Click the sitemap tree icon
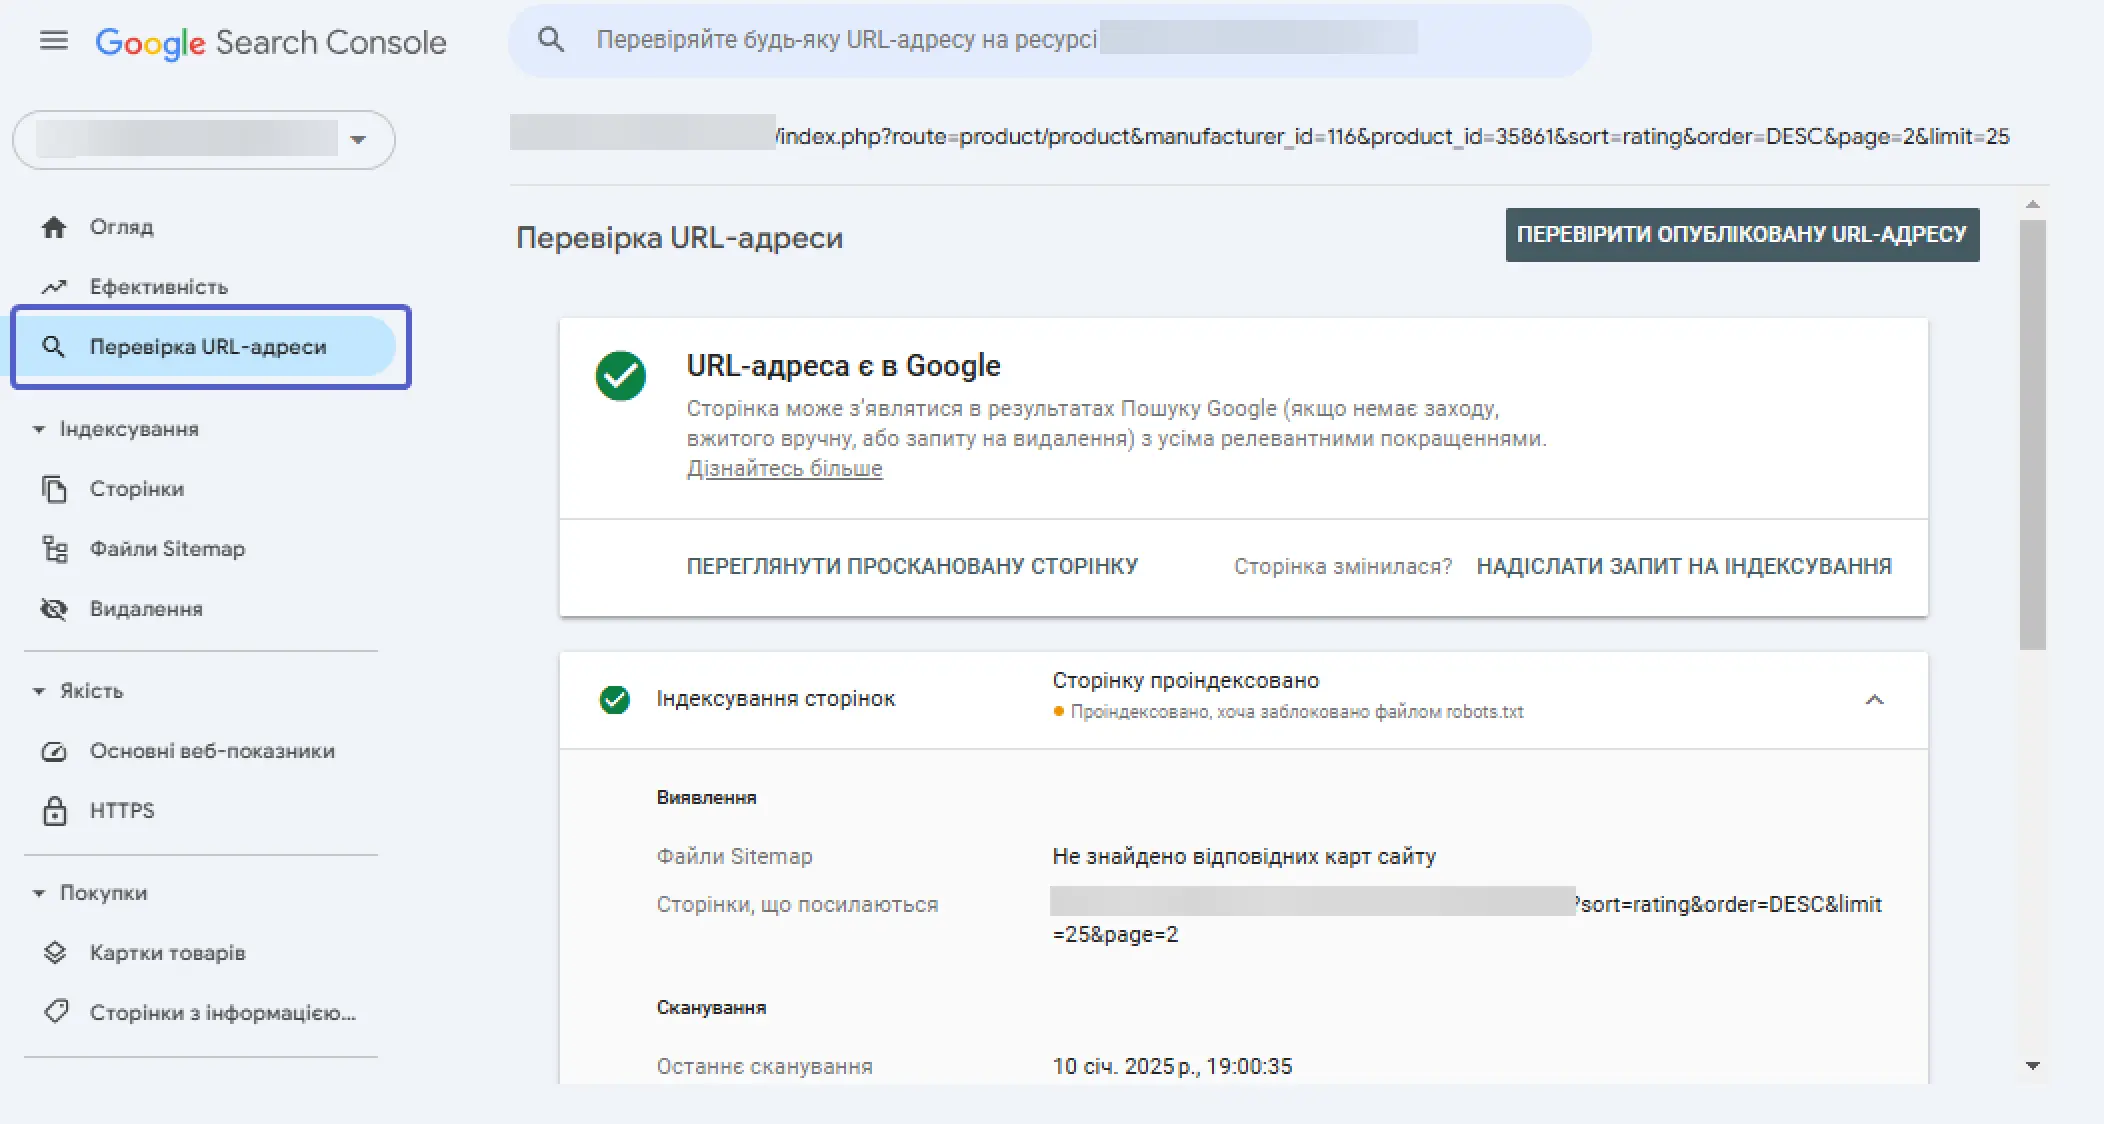This screenshot has height=1124, width=2104. coord(54,549)
